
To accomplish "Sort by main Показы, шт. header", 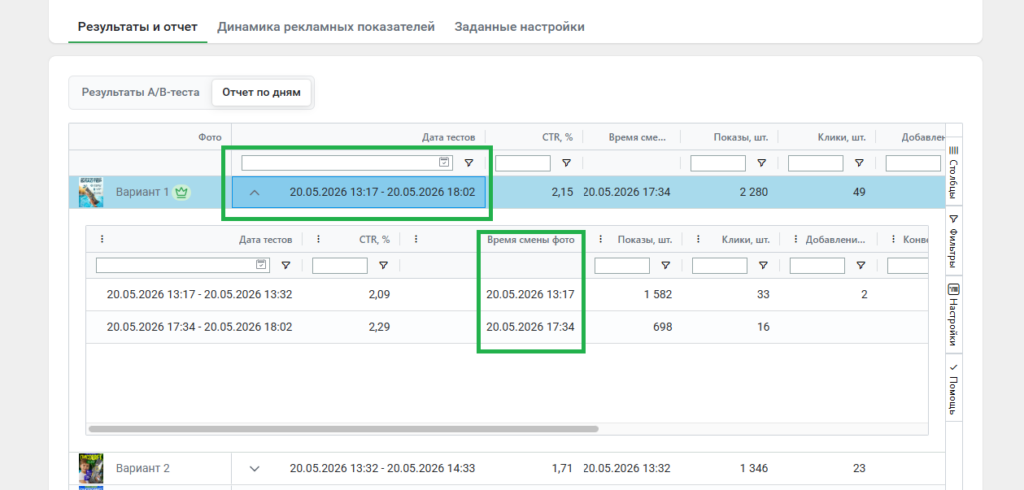I will 741,137.
